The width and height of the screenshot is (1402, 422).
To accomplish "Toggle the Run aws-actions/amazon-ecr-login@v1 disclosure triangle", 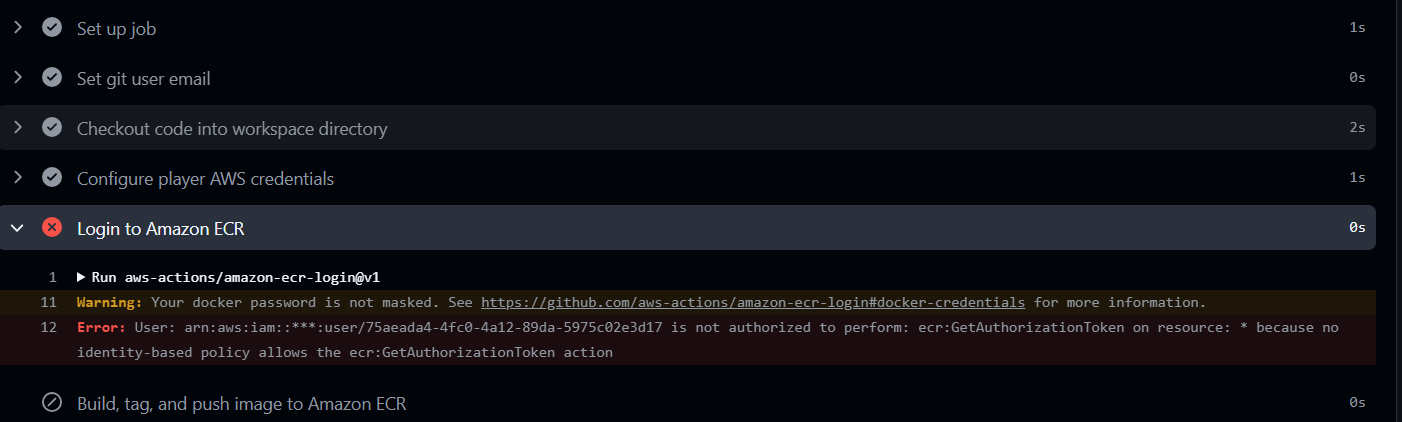I will 82,277.
